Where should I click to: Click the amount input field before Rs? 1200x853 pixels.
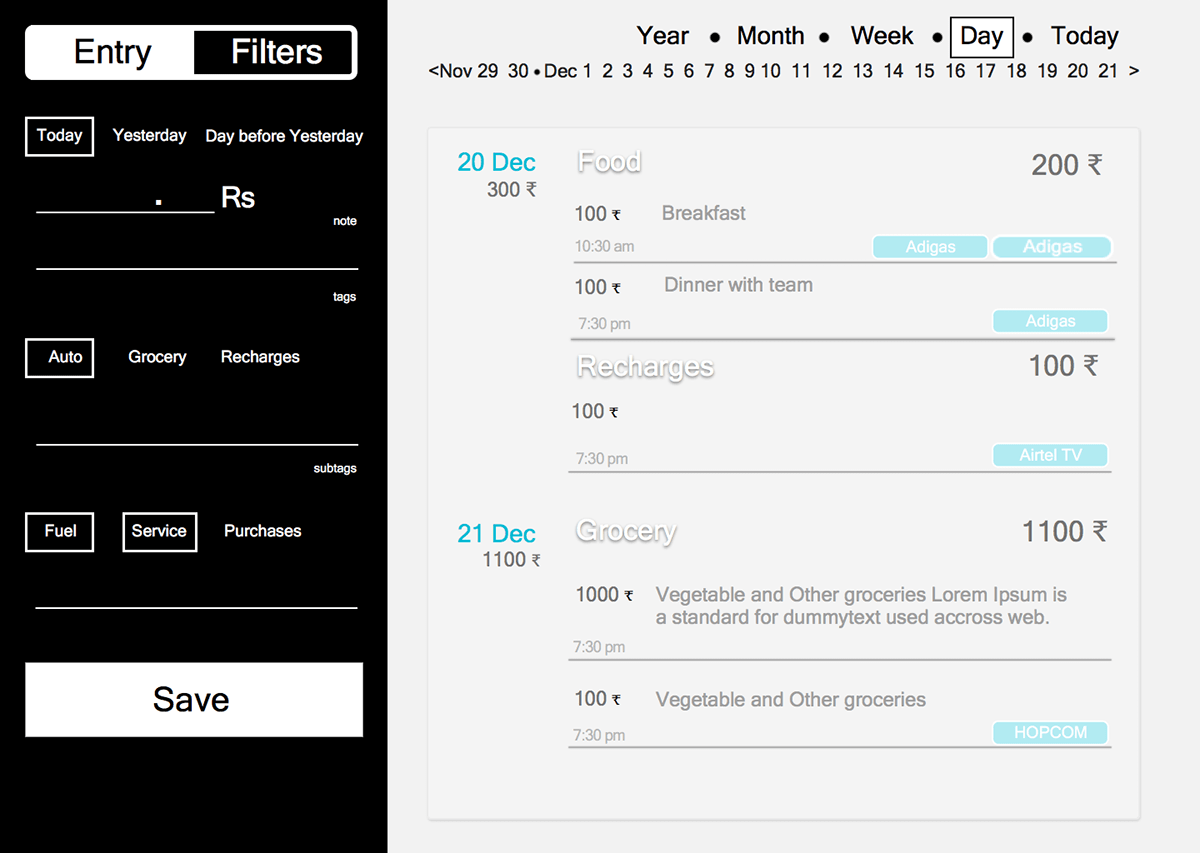click(125, 198)
